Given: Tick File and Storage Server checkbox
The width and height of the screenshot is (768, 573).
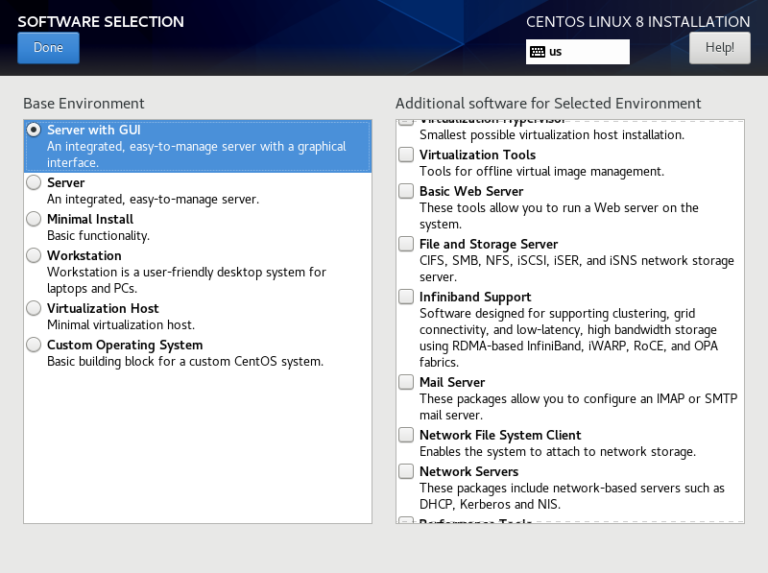Looking at the screenshot, I should coord(406,244).
